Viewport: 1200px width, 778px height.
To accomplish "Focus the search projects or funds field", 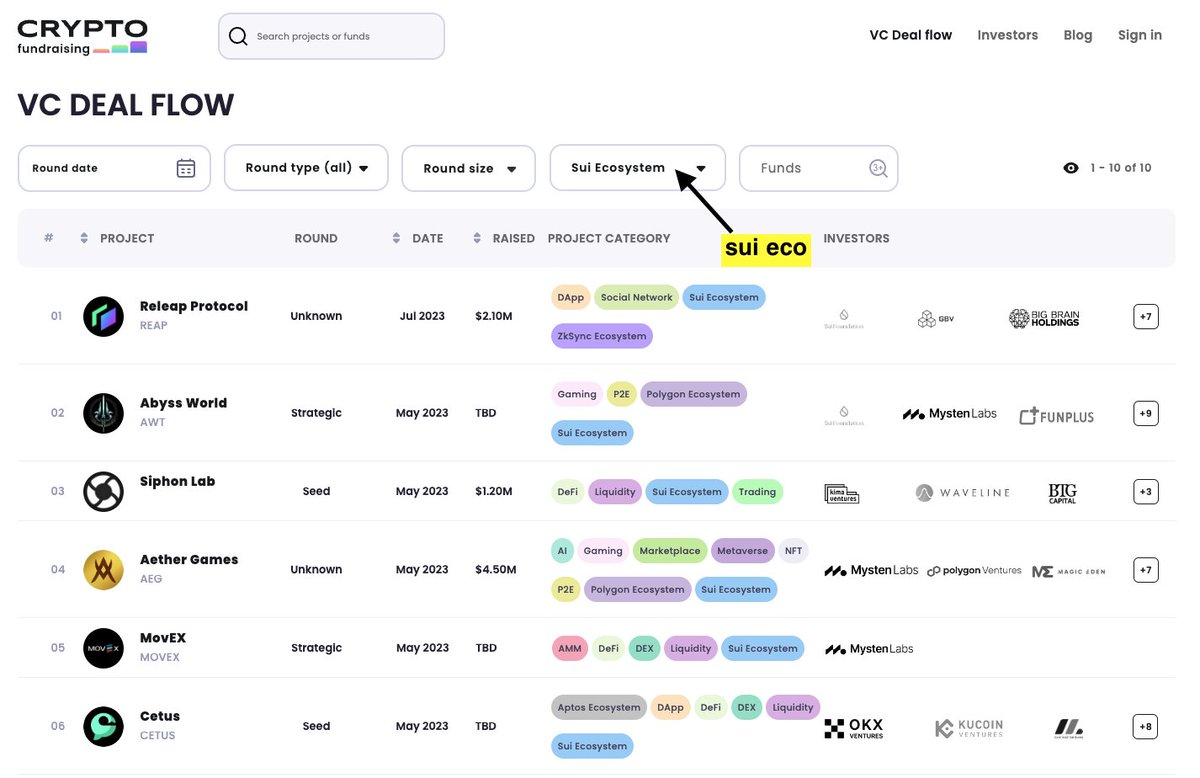I will 331,36.
